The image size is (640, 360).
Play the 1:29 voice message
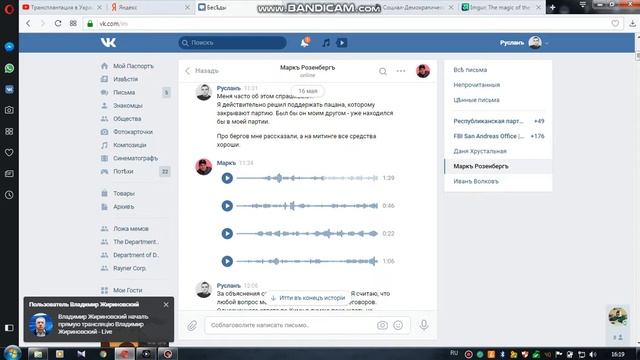[x=227, y=178]
